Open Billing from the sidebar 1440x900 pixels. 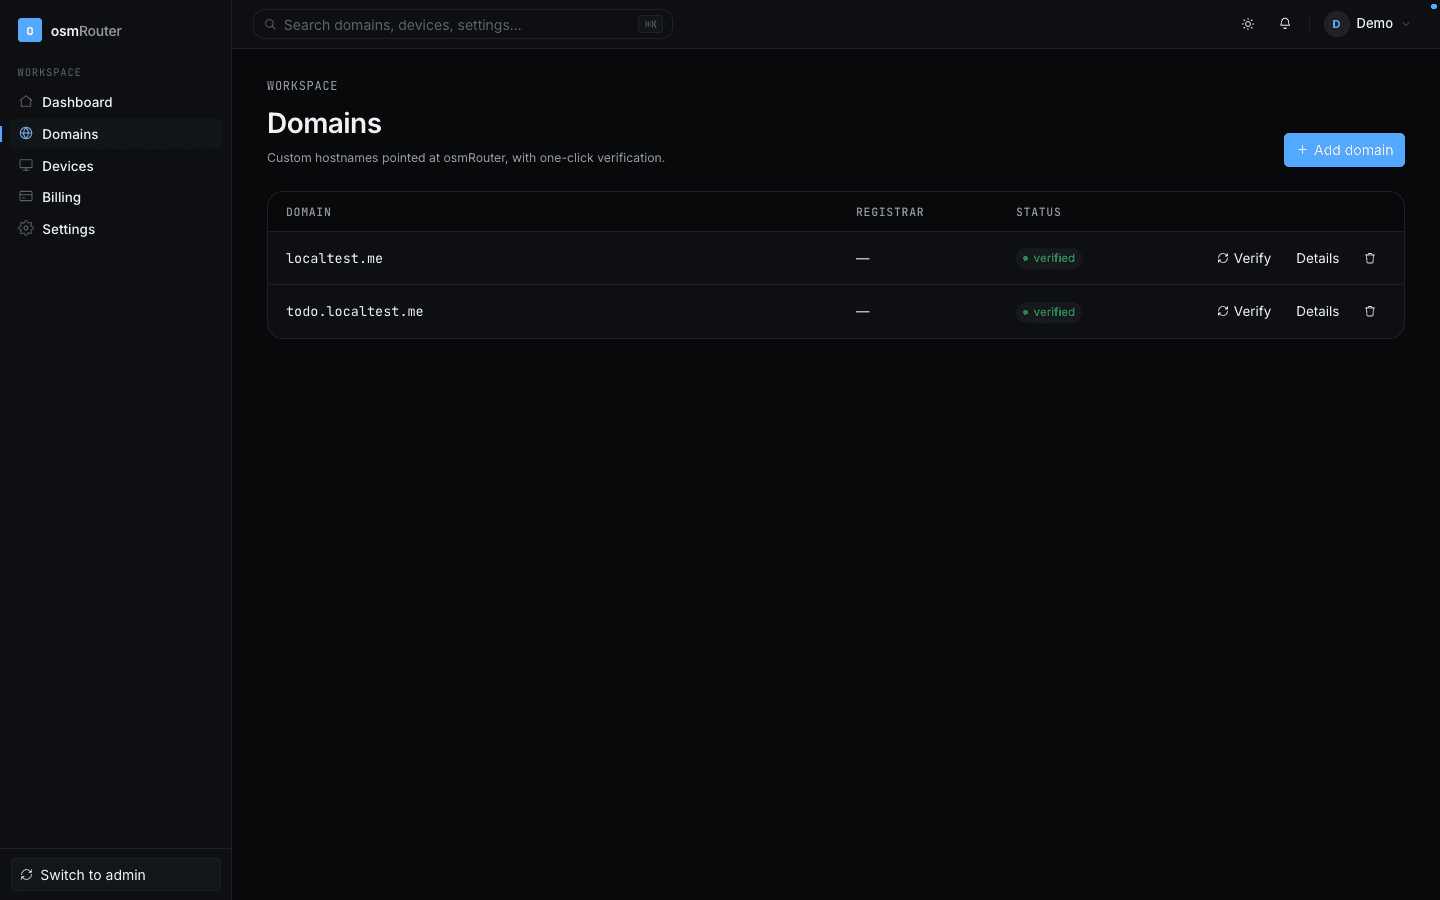coord(116,197)
